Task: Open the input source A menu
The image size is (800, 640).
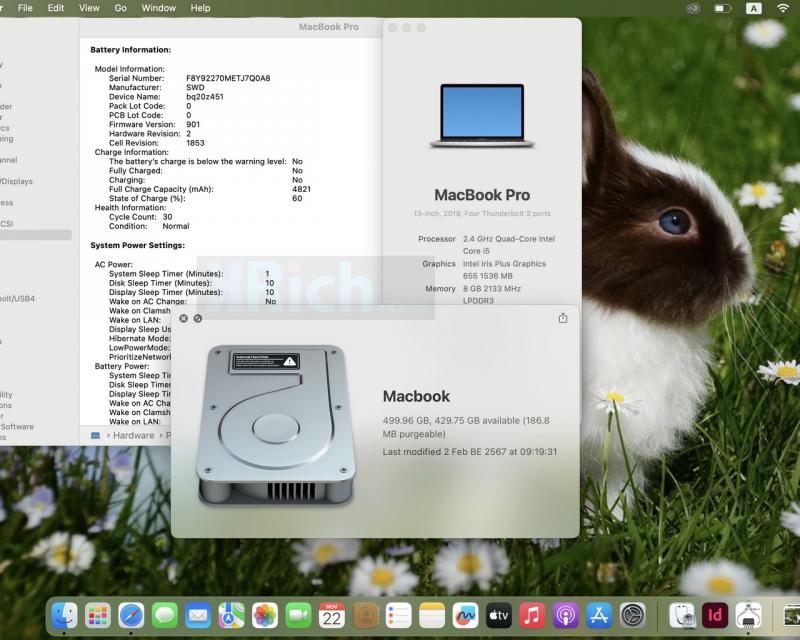Action: [754, 8]
